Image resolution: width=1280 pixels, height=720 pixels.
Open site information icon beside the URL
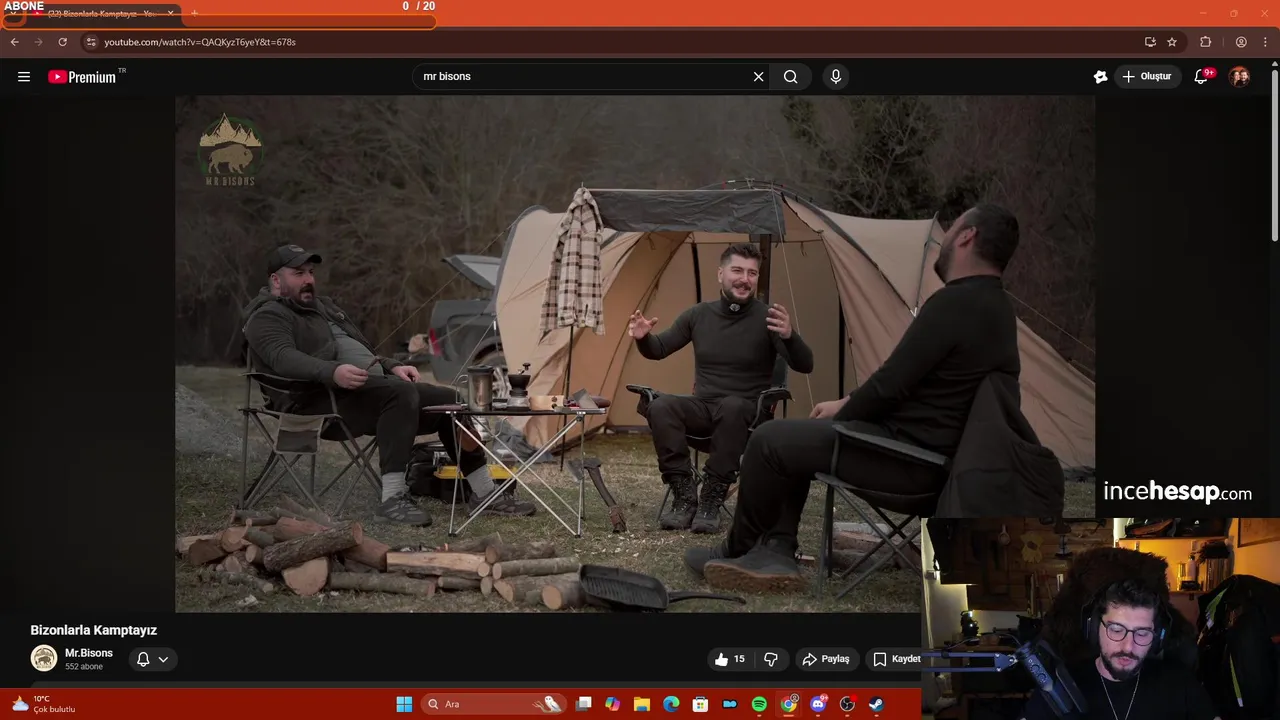(x=91, y=42)
